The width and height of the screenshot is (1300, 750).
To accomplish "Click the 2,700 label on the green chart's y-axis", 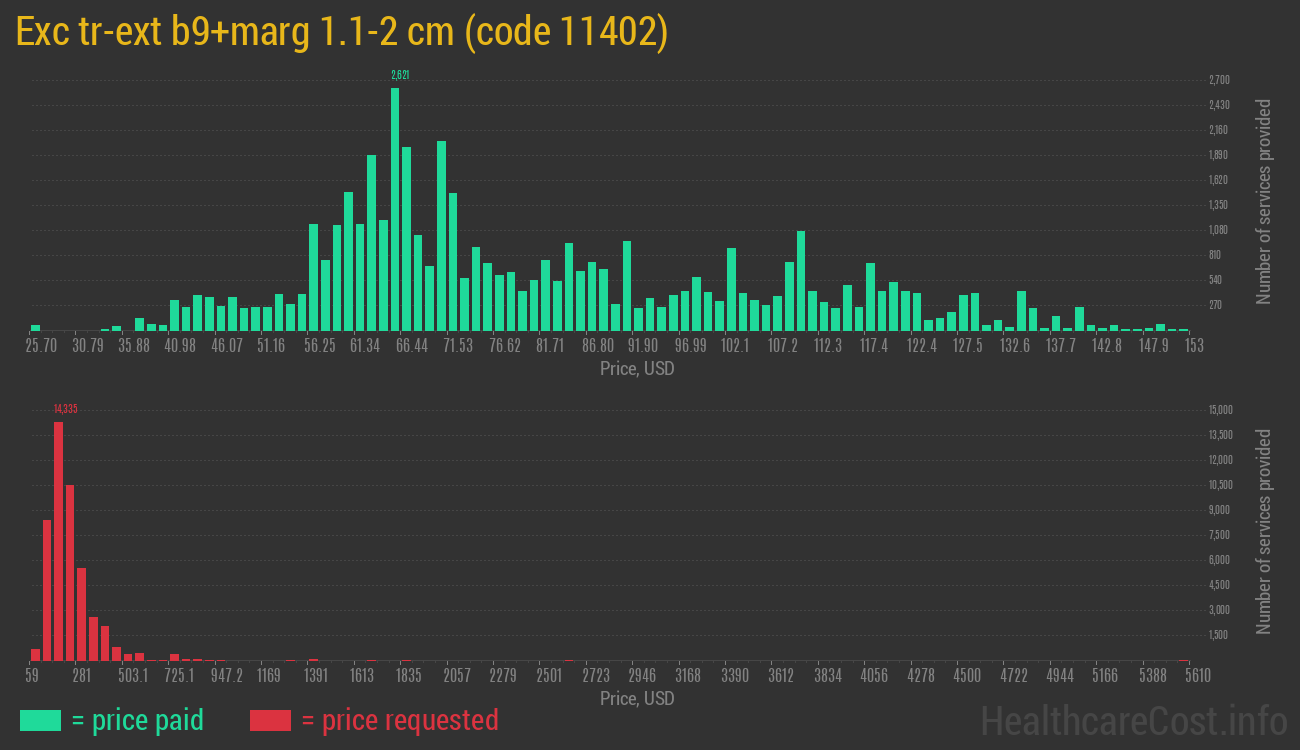I will click(x=1219, y=80).
